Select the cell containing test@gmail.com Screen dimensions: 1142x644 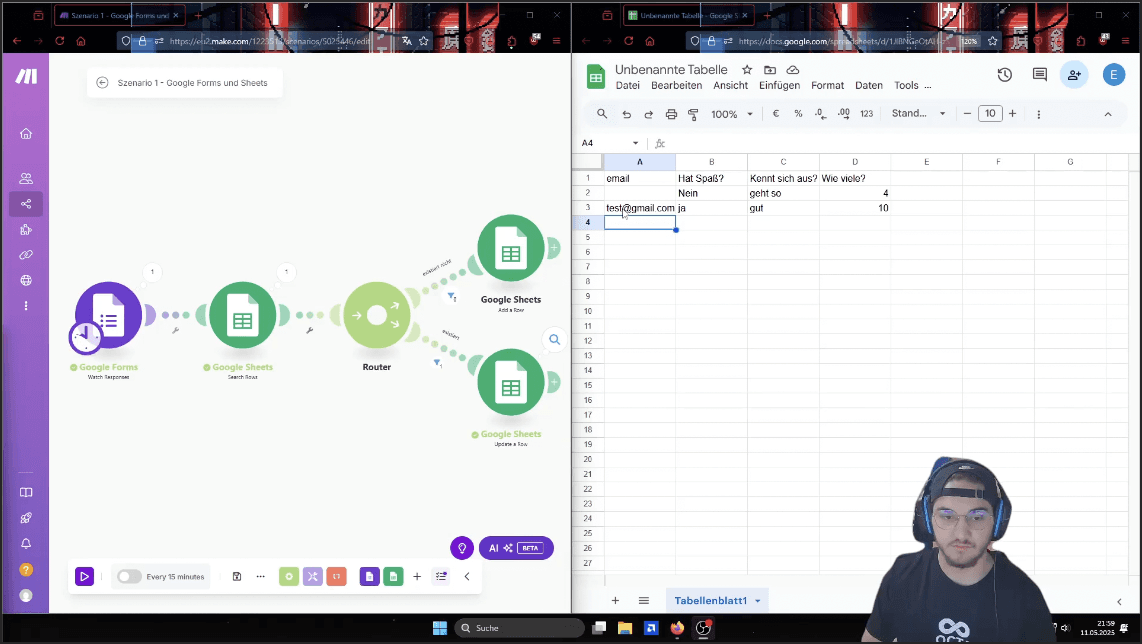pyautogui.click(x=640, y=208)
